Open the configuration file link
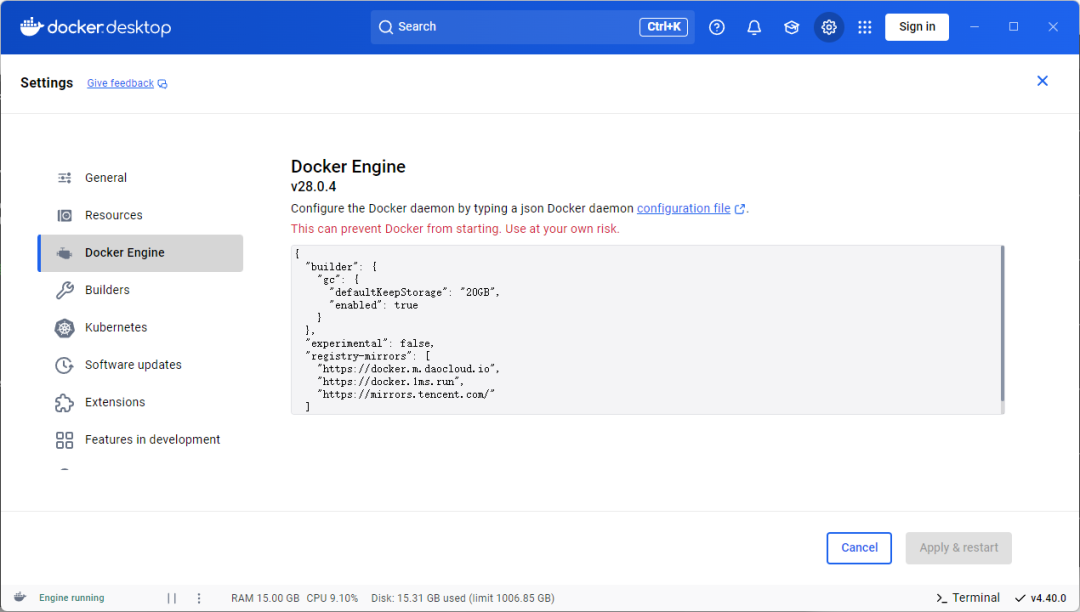The image size is (1080, 612). click(683, 209)
